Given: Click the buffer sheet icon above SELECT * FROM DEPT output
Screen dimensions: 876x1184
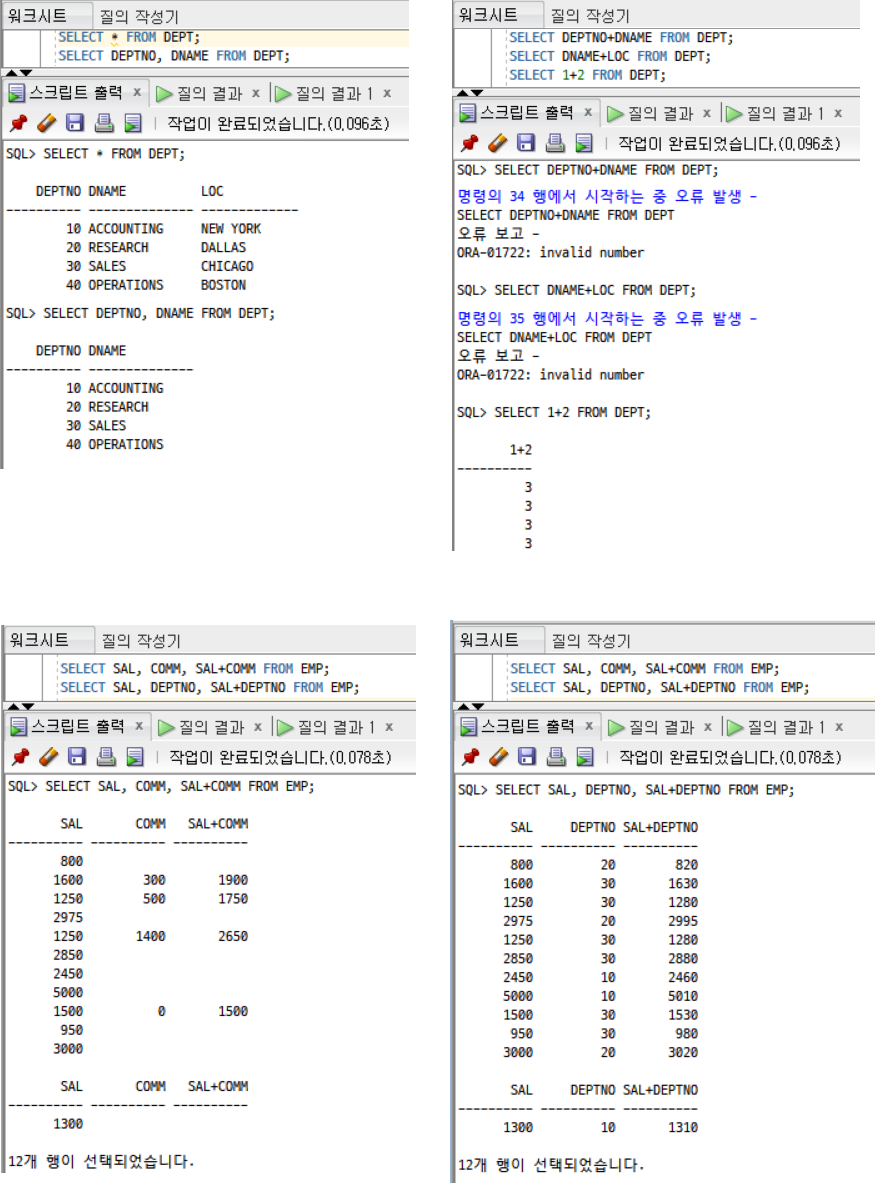Looking at the screenshot, I should (133, 123).
